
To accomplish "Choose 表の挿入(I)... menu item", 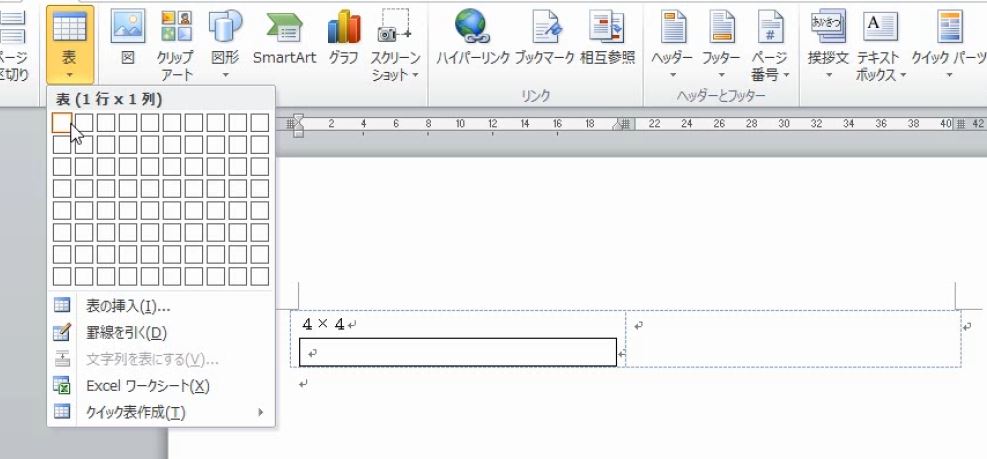I will [161, 307].
